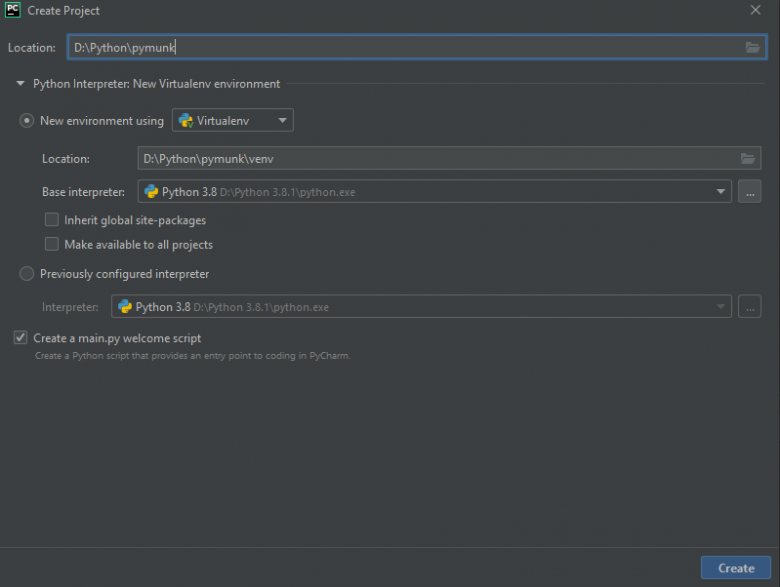Click 'Python Interpreter: New Virtualenv environment' heading
The image size is (780, 587).
(157, 84)
